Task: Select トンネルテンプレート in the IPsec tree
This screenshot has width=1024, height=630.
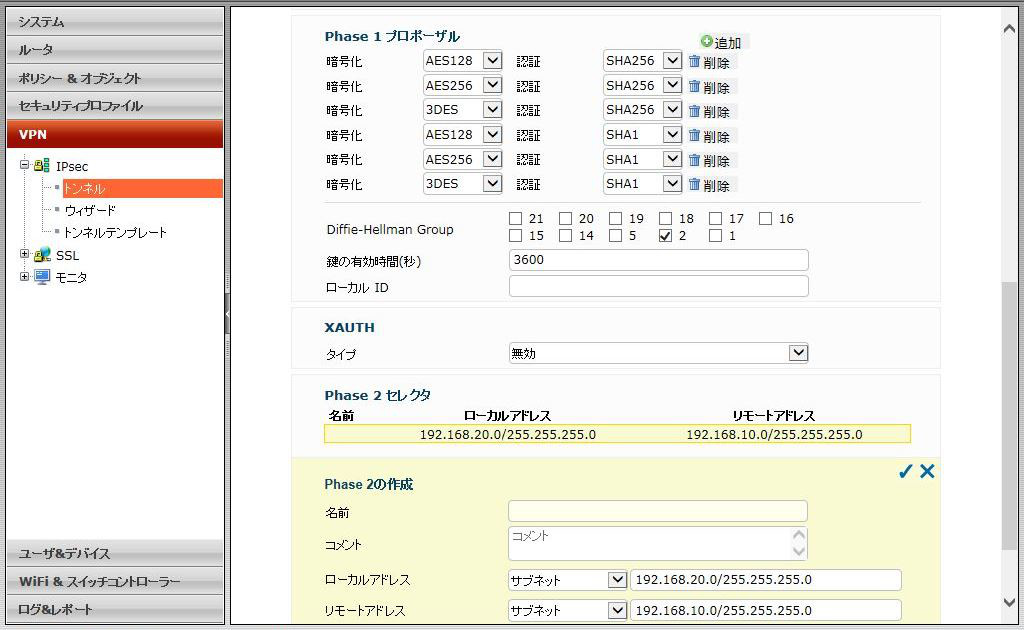Action: [x=115, y=232]
